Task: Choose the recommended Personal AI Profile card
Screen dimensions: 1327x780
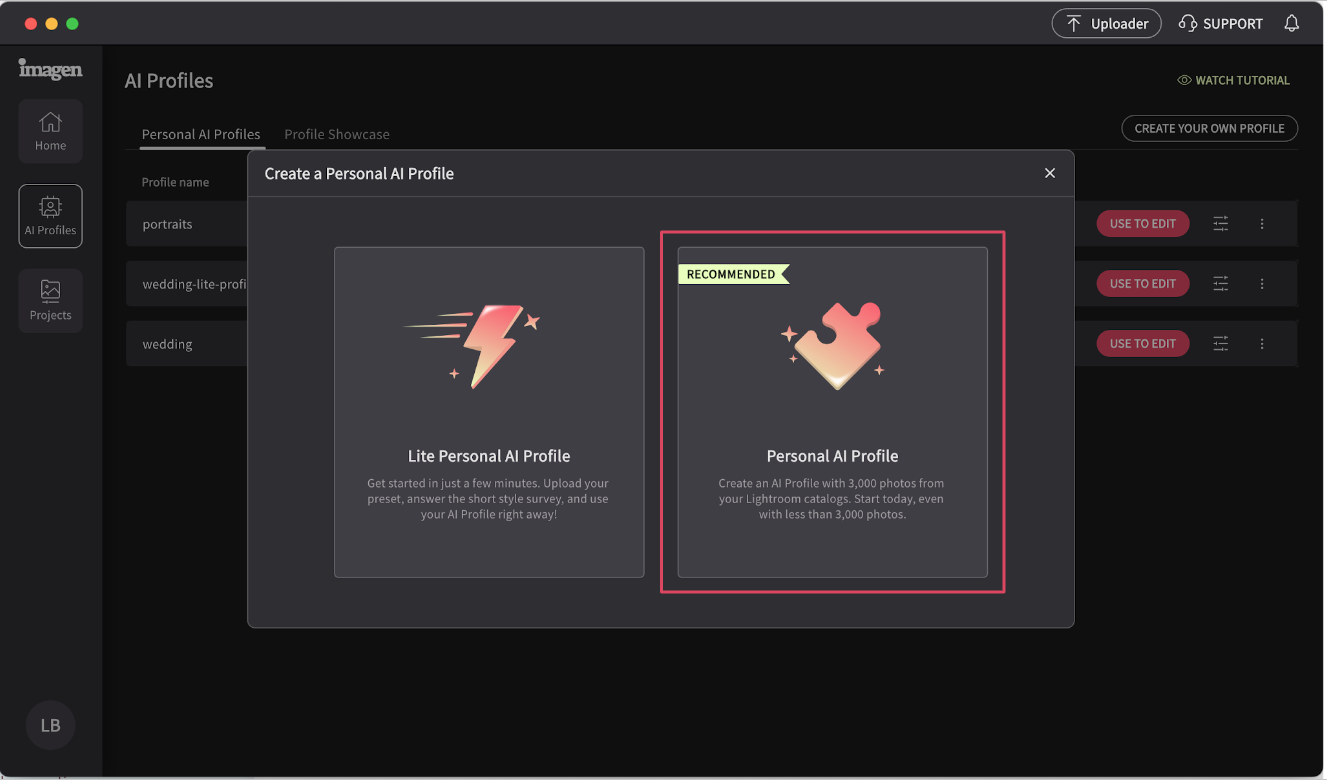Action: 832,412
